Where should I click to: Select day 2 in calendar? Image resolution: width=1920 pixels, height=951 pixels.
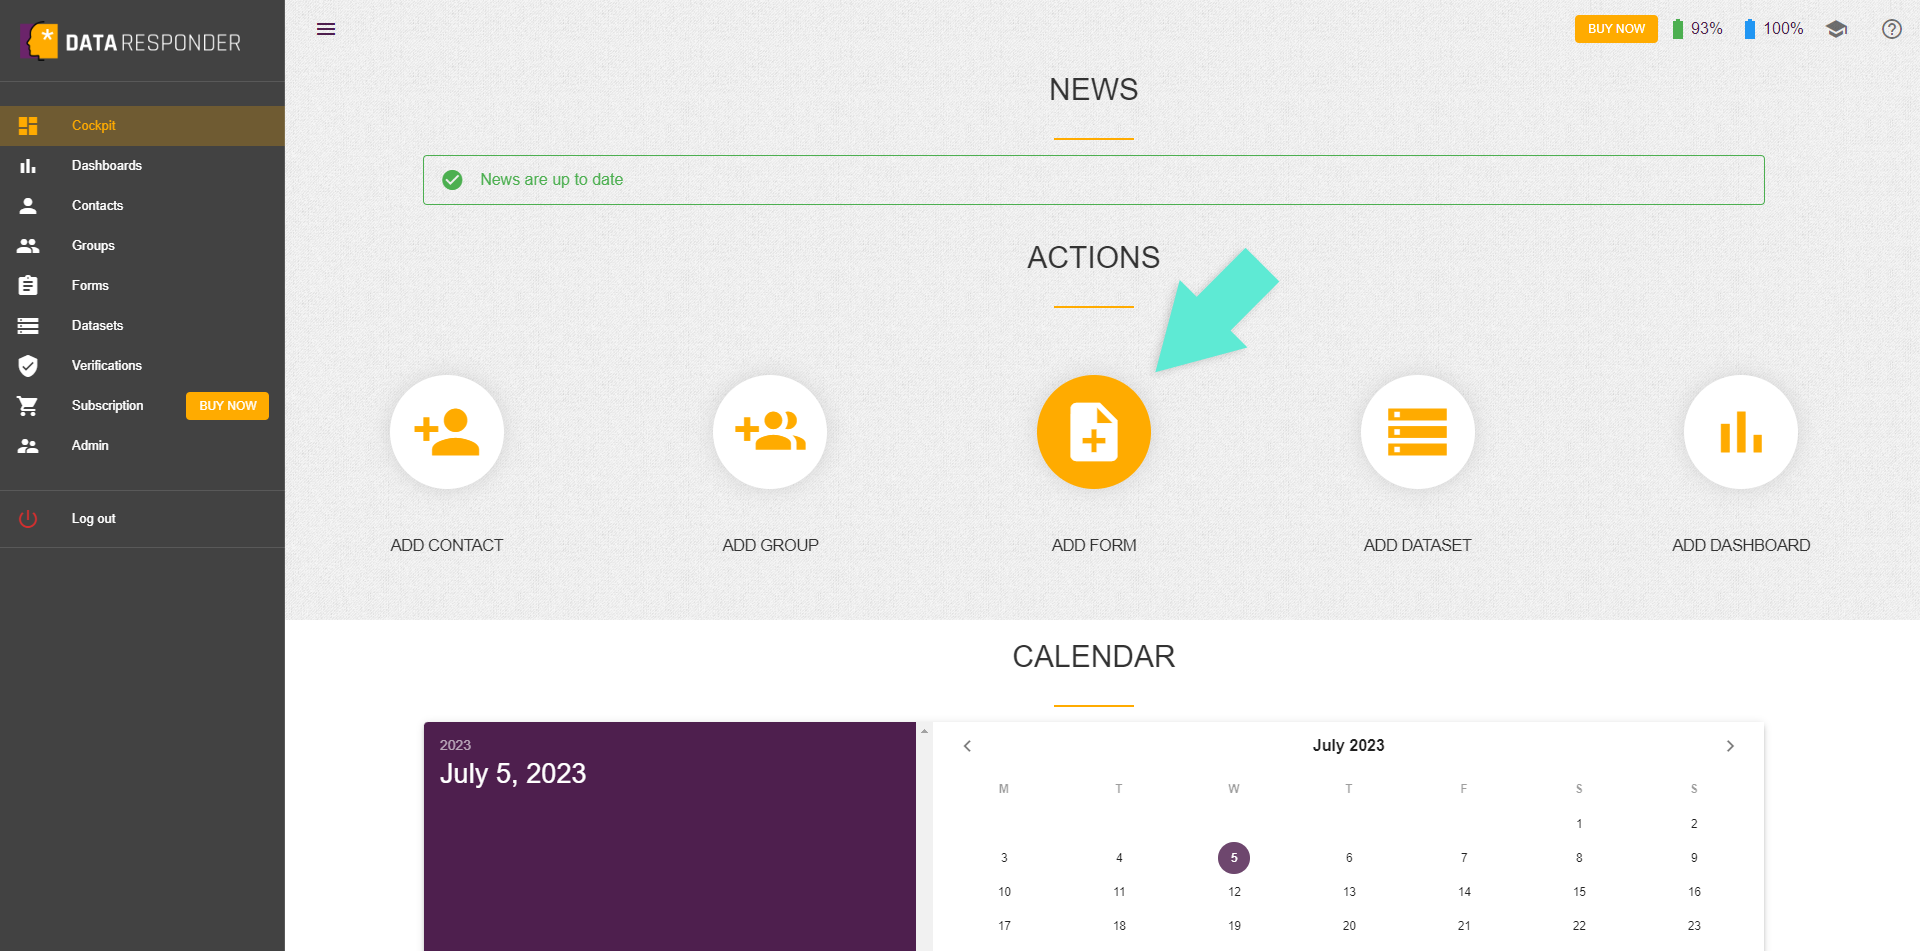point(1694,824)
